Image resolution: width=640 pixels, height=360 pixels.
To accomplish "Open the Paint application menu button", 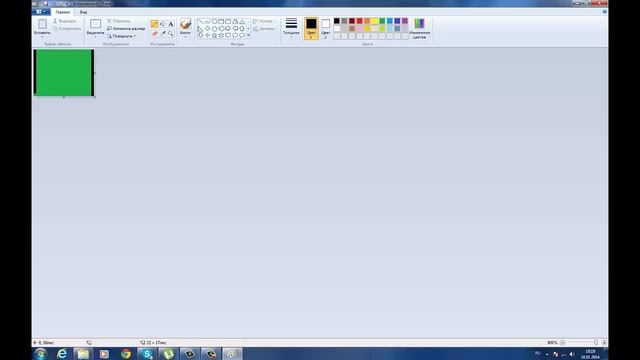I will [x=41, y=12].
